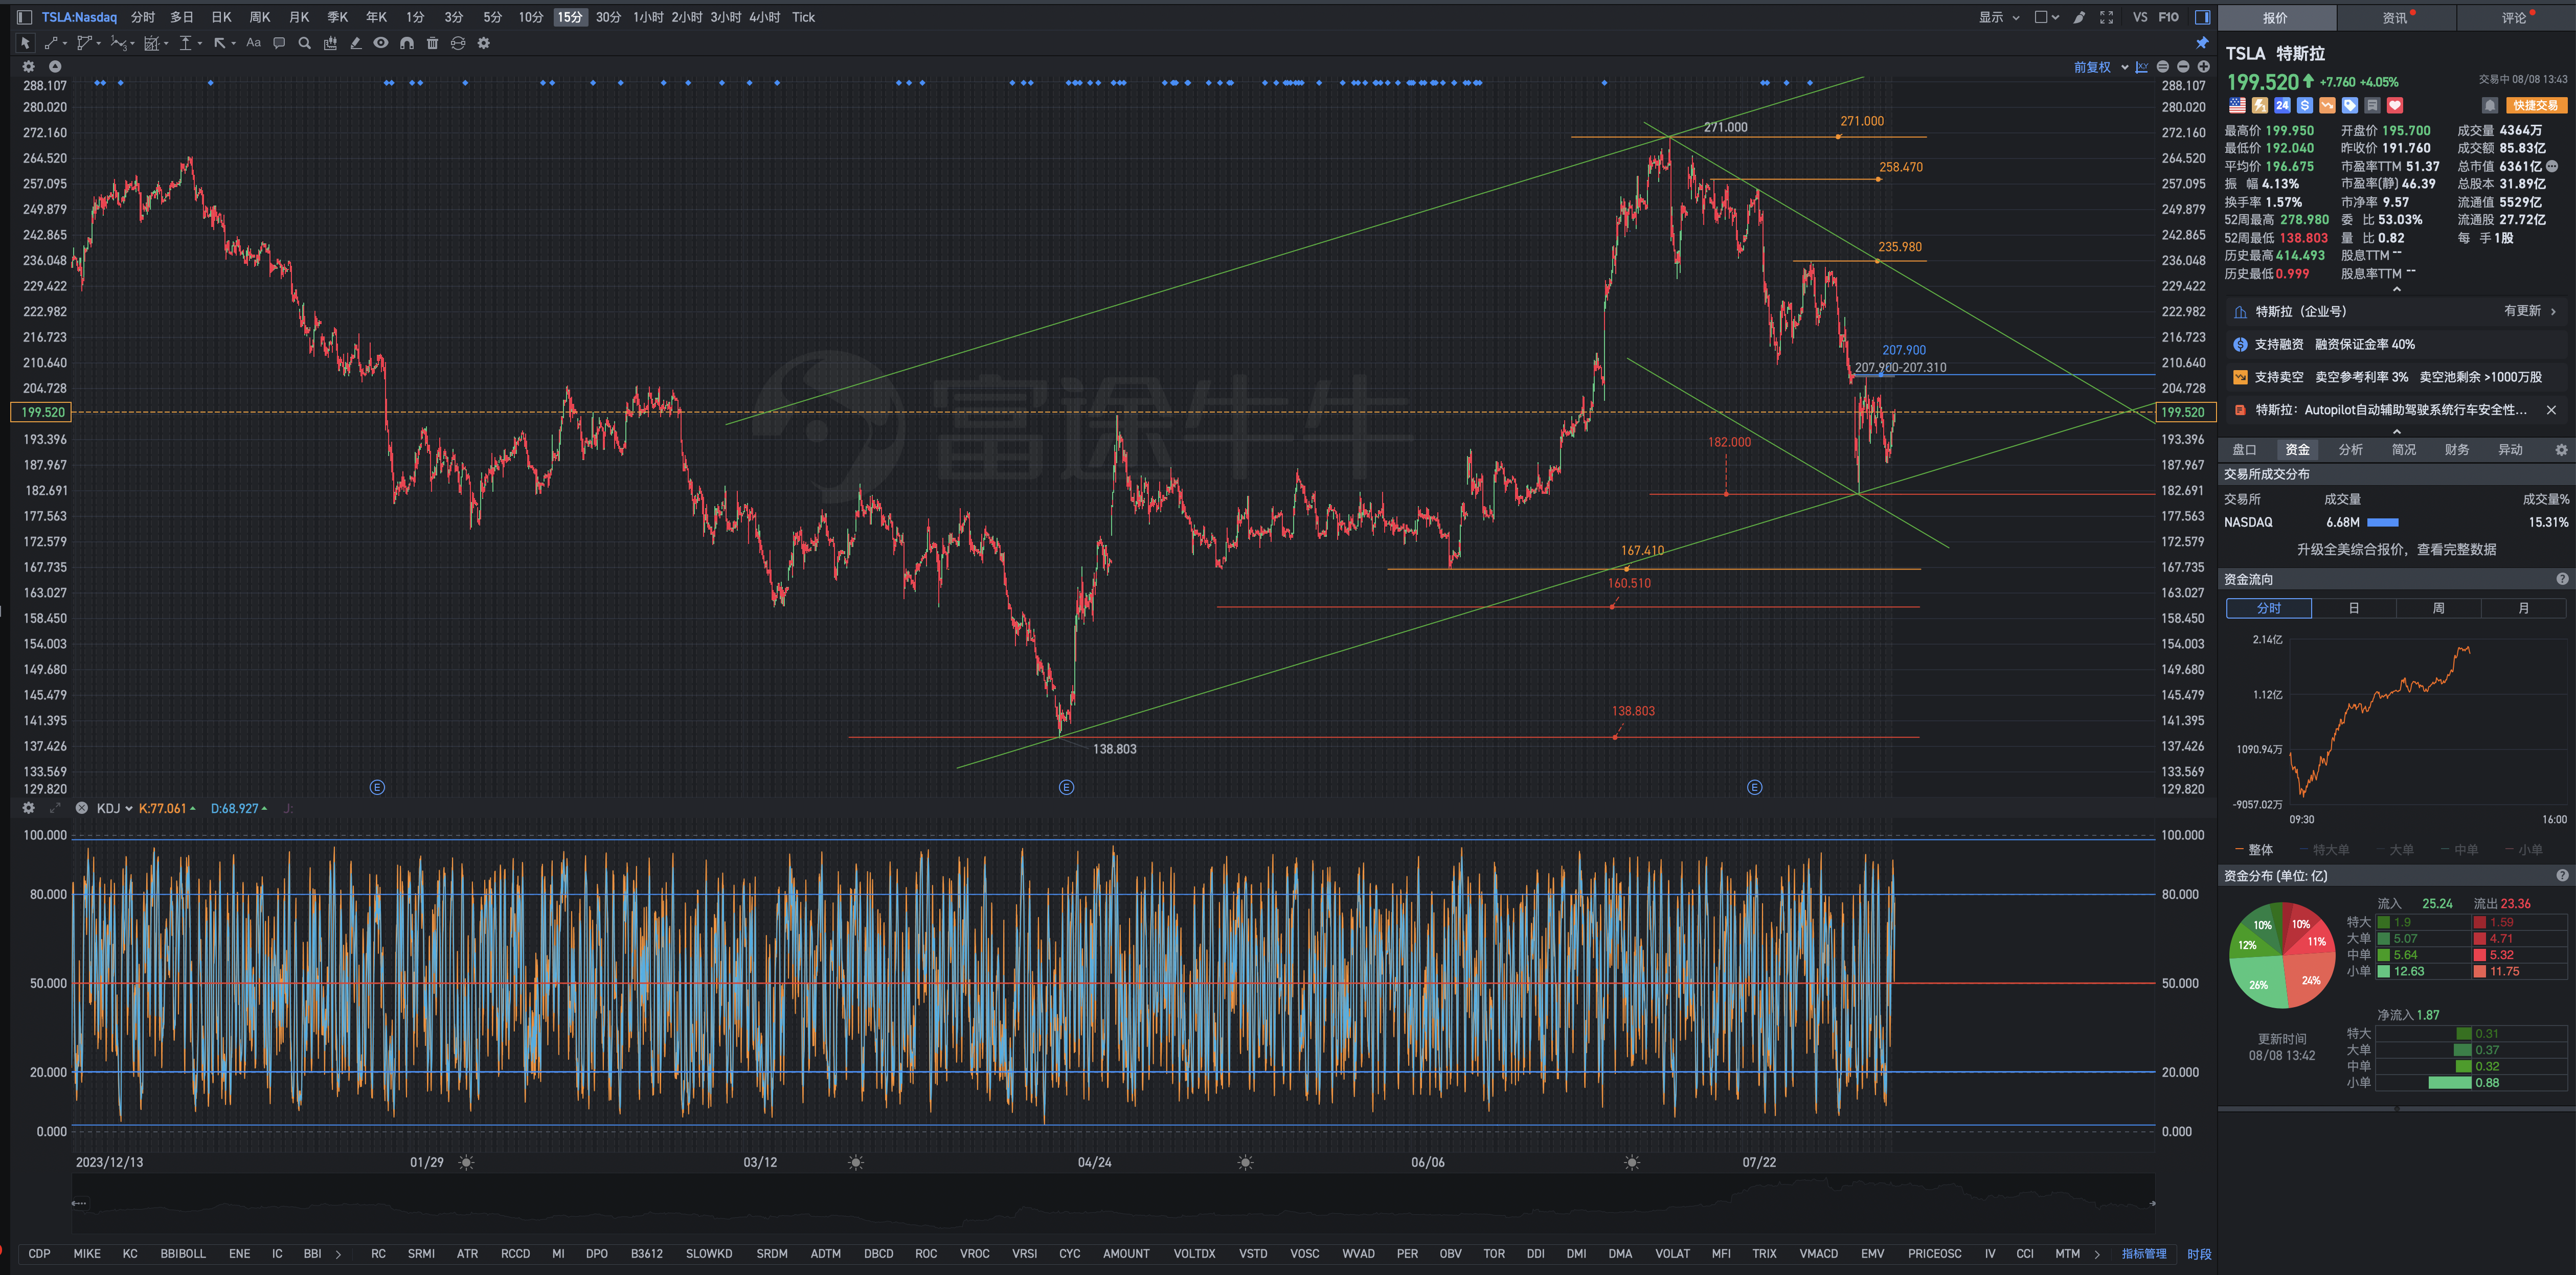The height and width of the screenshot is (1275, 2576).
Task: Select the price range measure tool
Action: [185, 43]
